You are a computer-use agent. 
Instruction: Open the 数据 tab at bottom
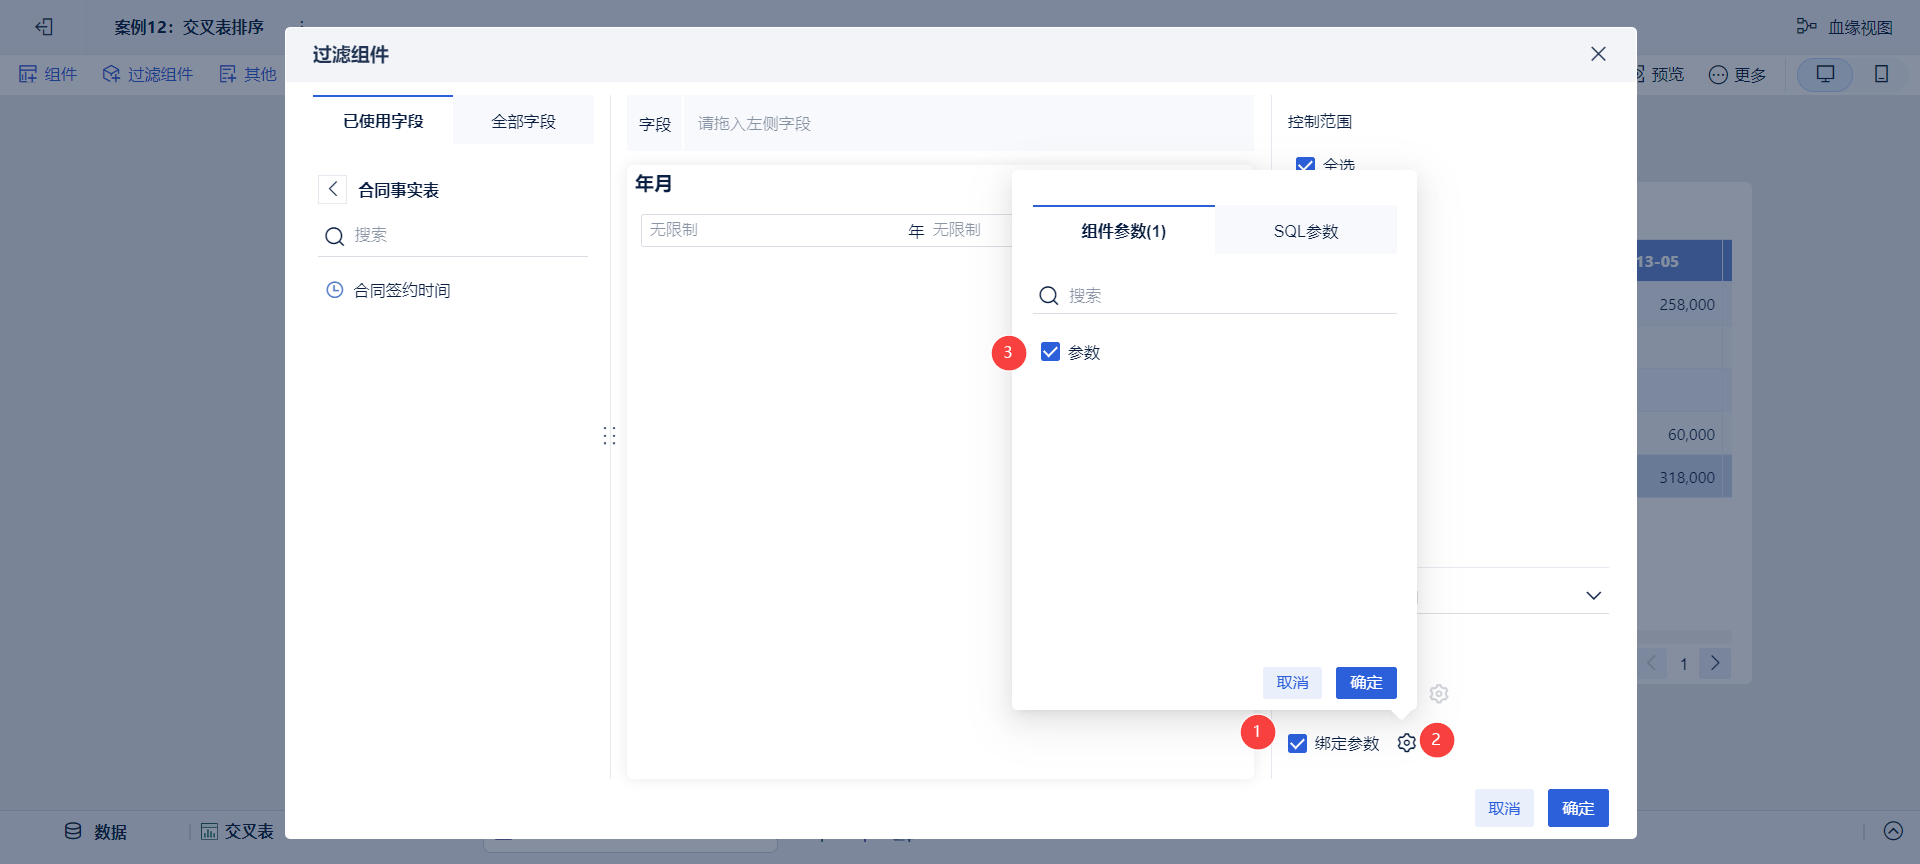click(96, 832)
